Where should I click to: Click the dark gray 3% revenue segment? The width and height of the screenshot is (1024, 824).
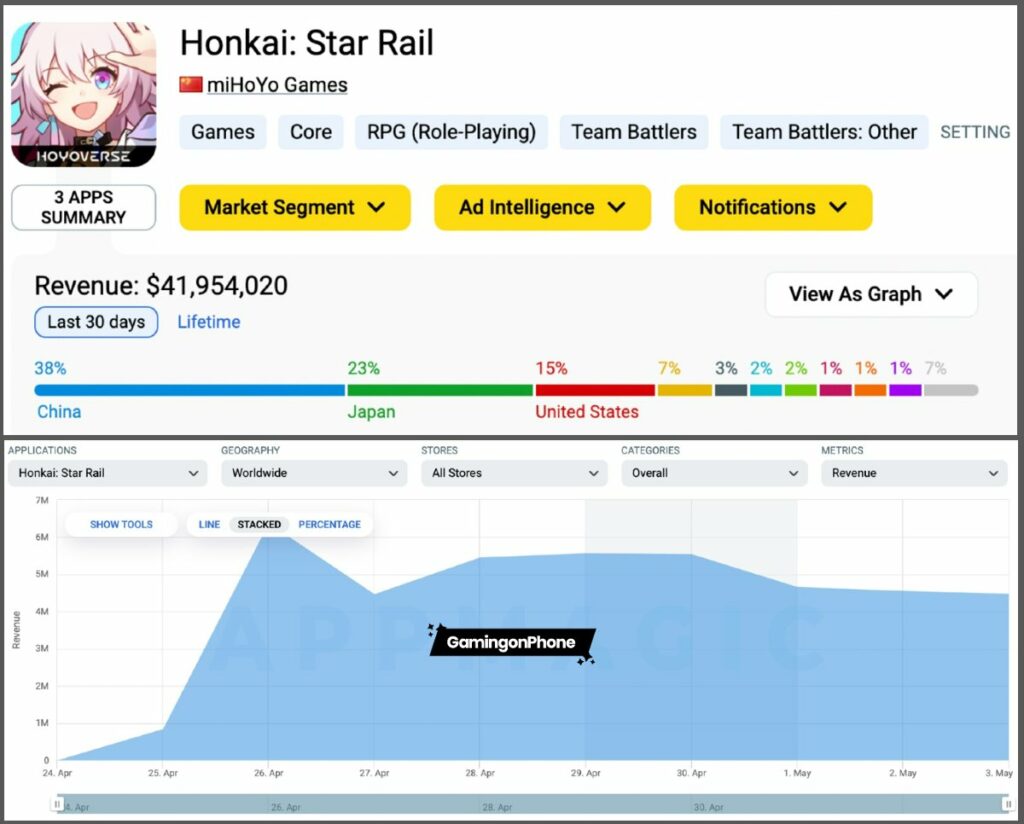click(731, 390)
